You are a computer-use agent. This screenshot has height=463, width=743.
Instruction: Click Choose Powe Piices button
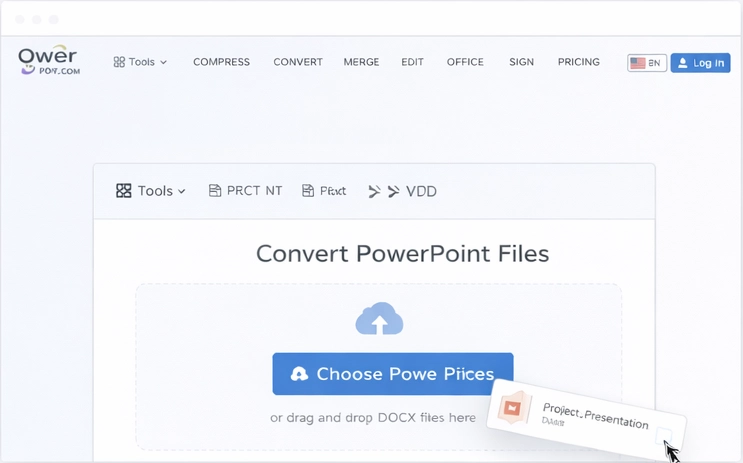click(x=393, y=374)
